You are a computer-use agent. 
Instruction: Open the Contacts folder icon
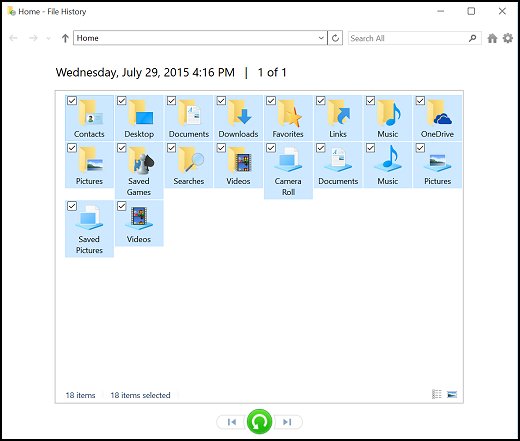pyautogui.click(x=90, y=114)
